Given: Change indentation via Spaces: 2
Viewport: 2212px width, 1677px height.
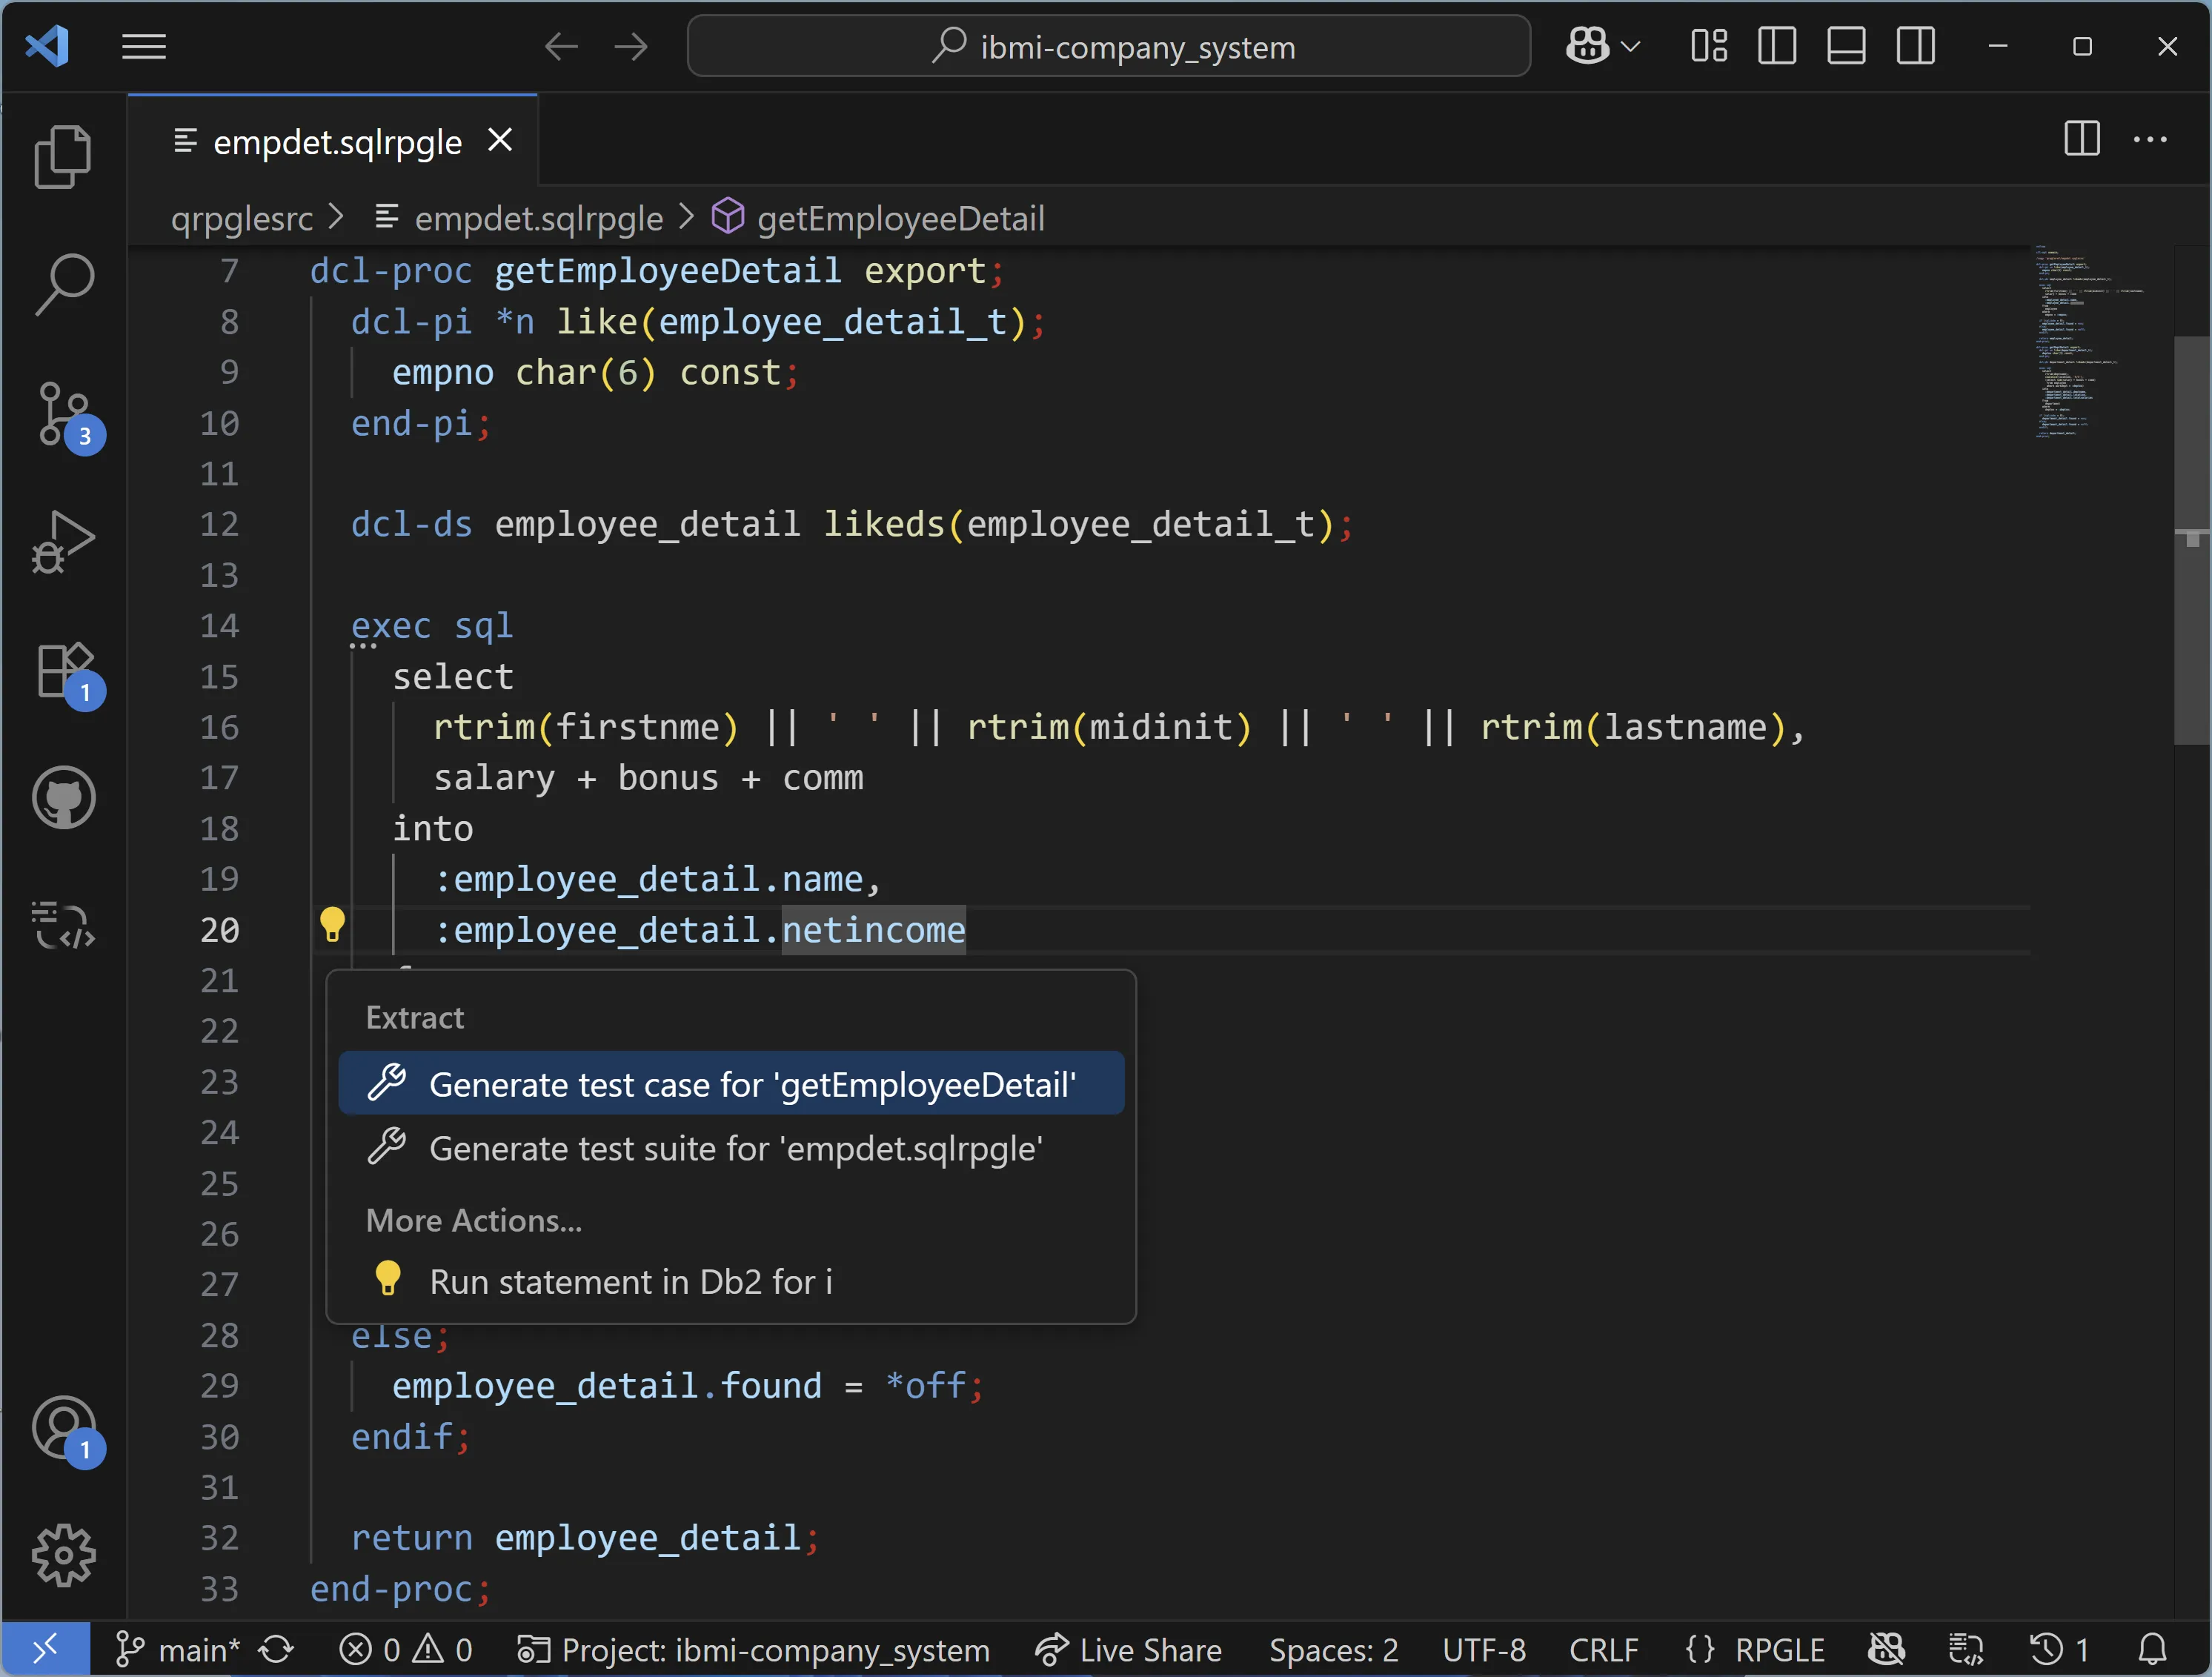Looking at the screenshot, I should (x=1333, y=1649).
